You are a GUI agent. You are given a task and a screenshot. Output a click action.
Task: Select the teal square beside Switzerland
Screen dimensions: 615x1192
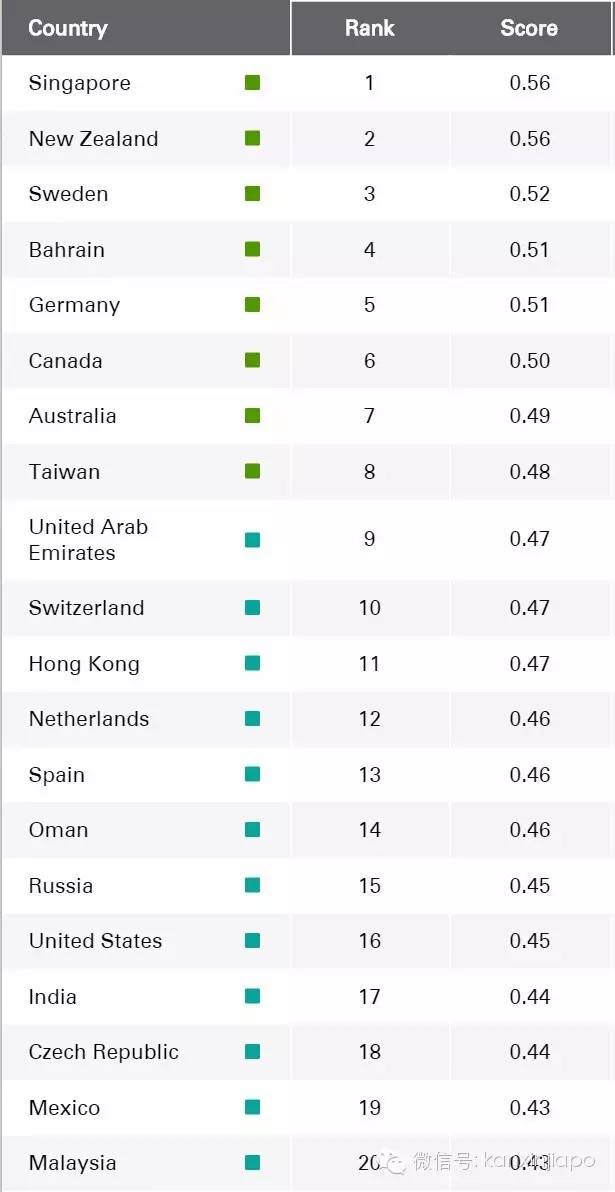pos(252,608)
